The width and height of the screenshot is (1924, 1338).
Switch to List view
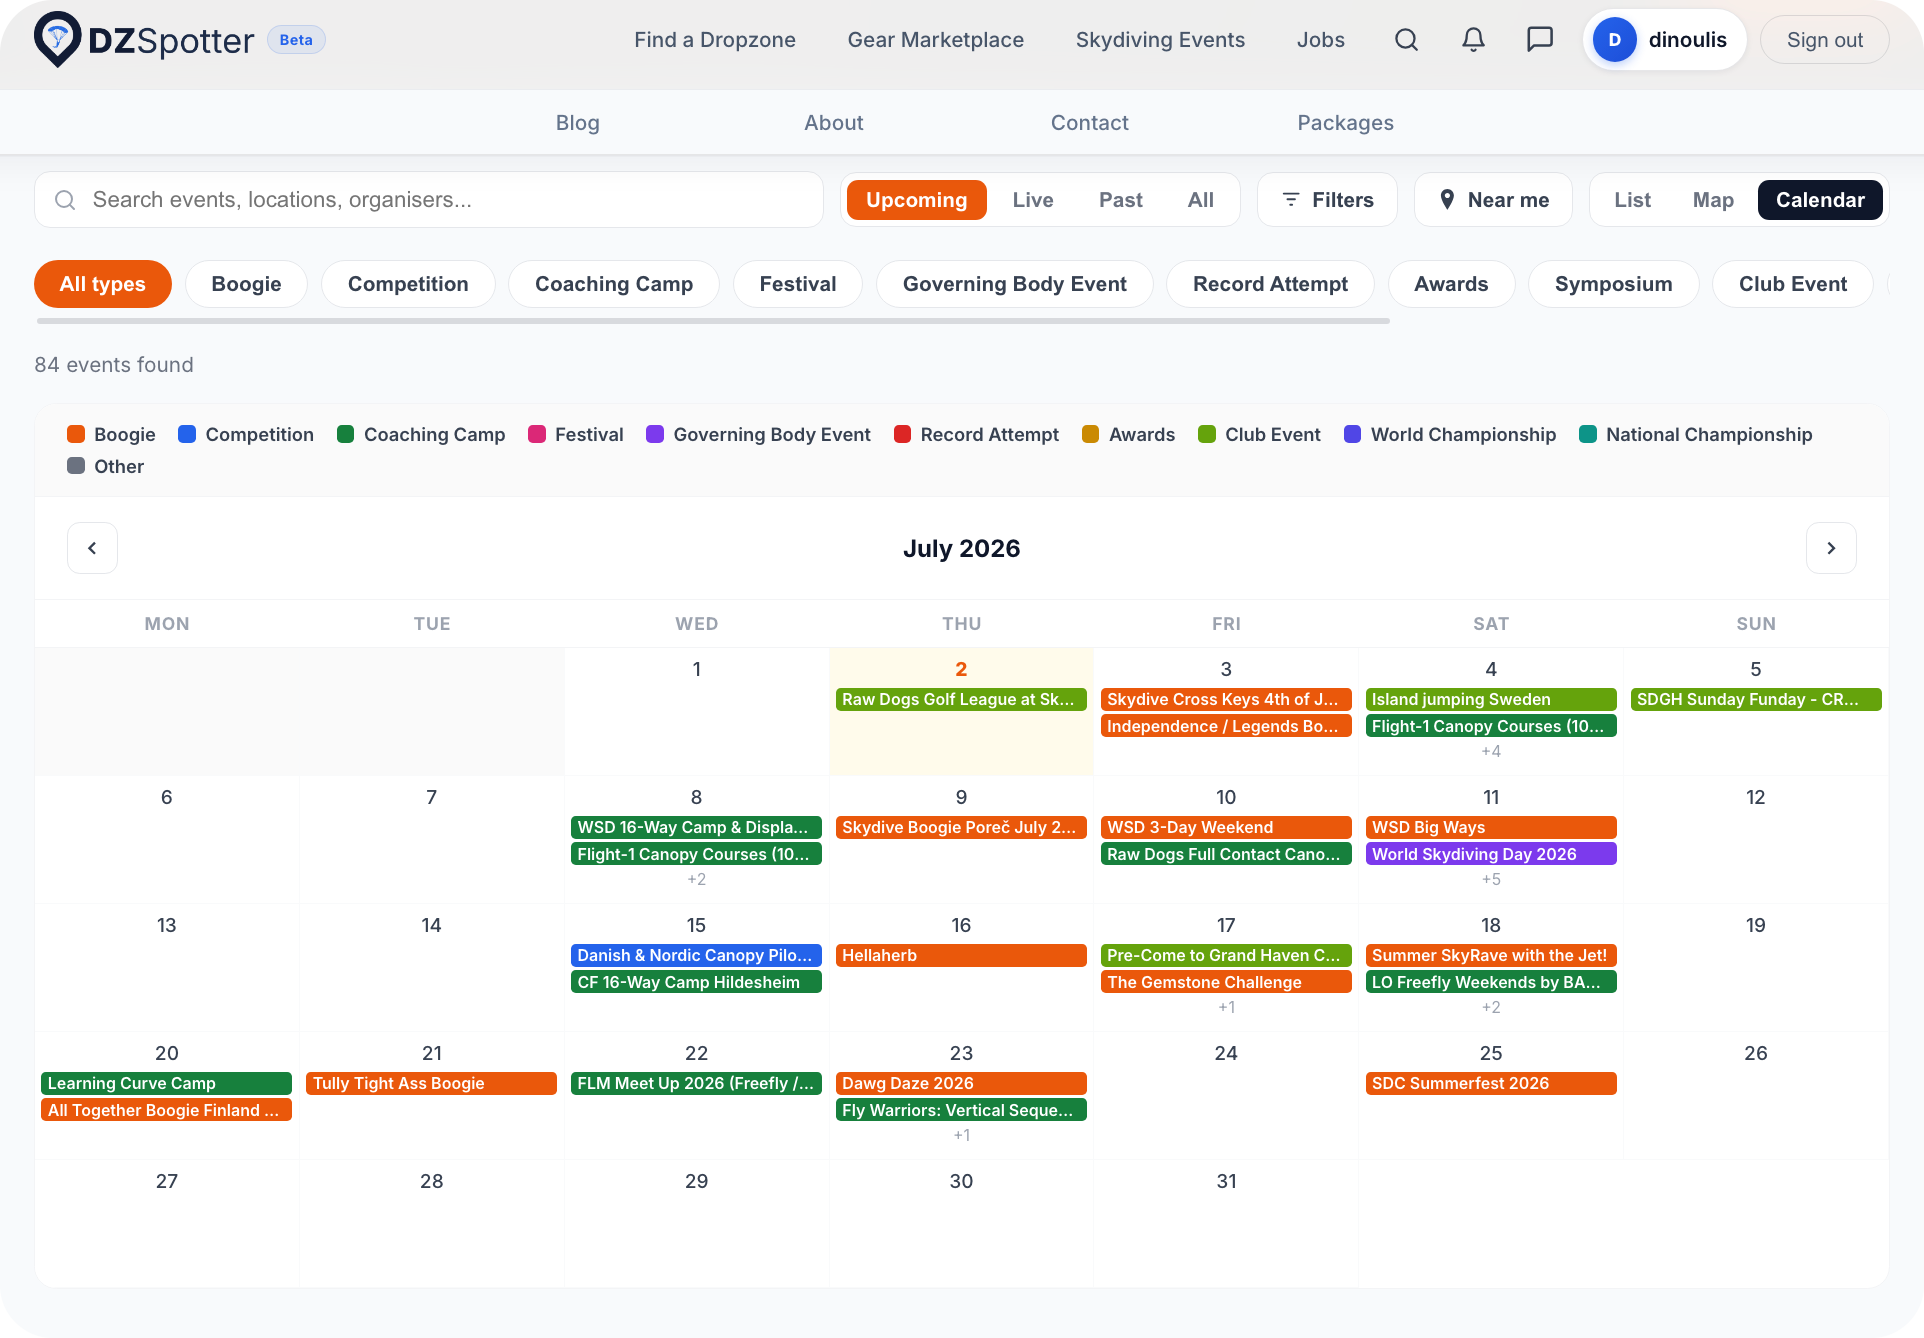pos(1632,200)
